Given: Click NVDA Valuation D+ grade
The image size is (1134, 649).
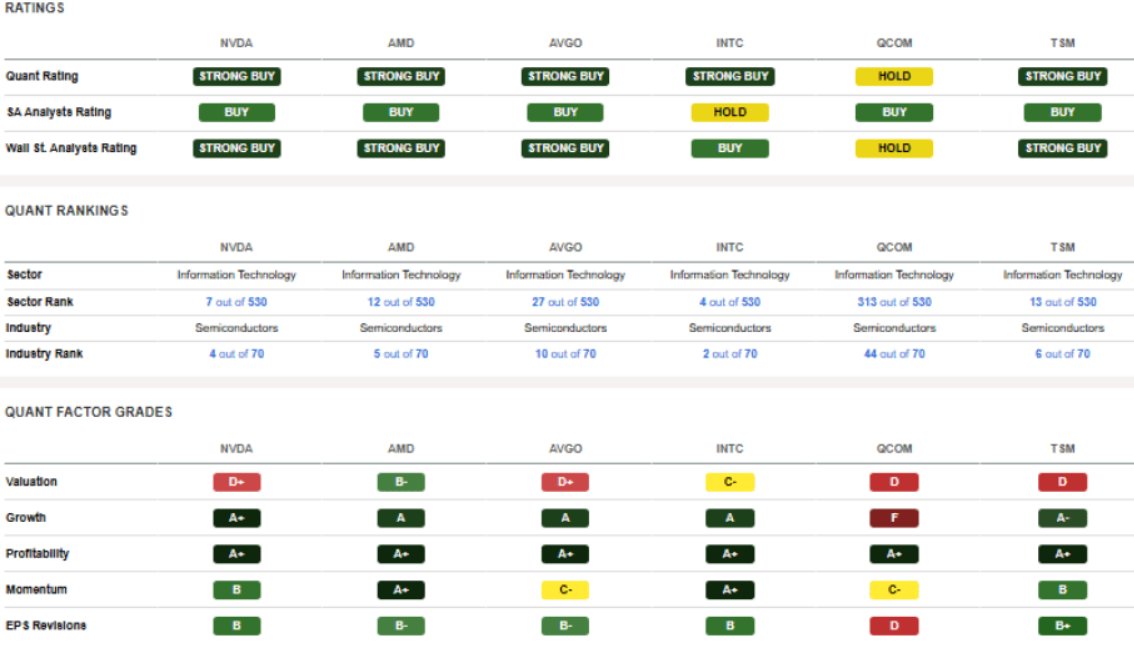Looking at the screenshot, I should click(236, 482).
